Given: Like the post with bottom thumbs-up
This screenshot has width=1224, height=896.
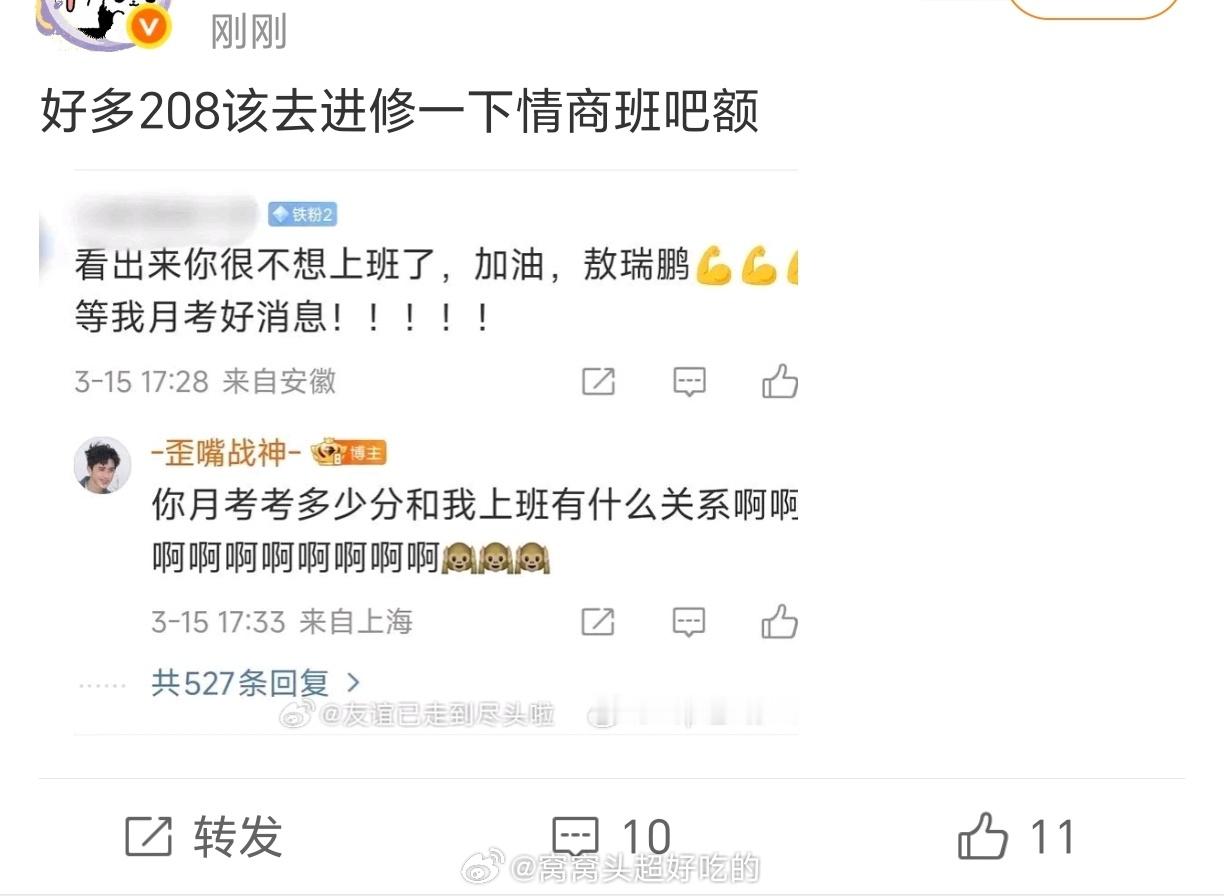Looking at the screenshot, I should (983, 836).
